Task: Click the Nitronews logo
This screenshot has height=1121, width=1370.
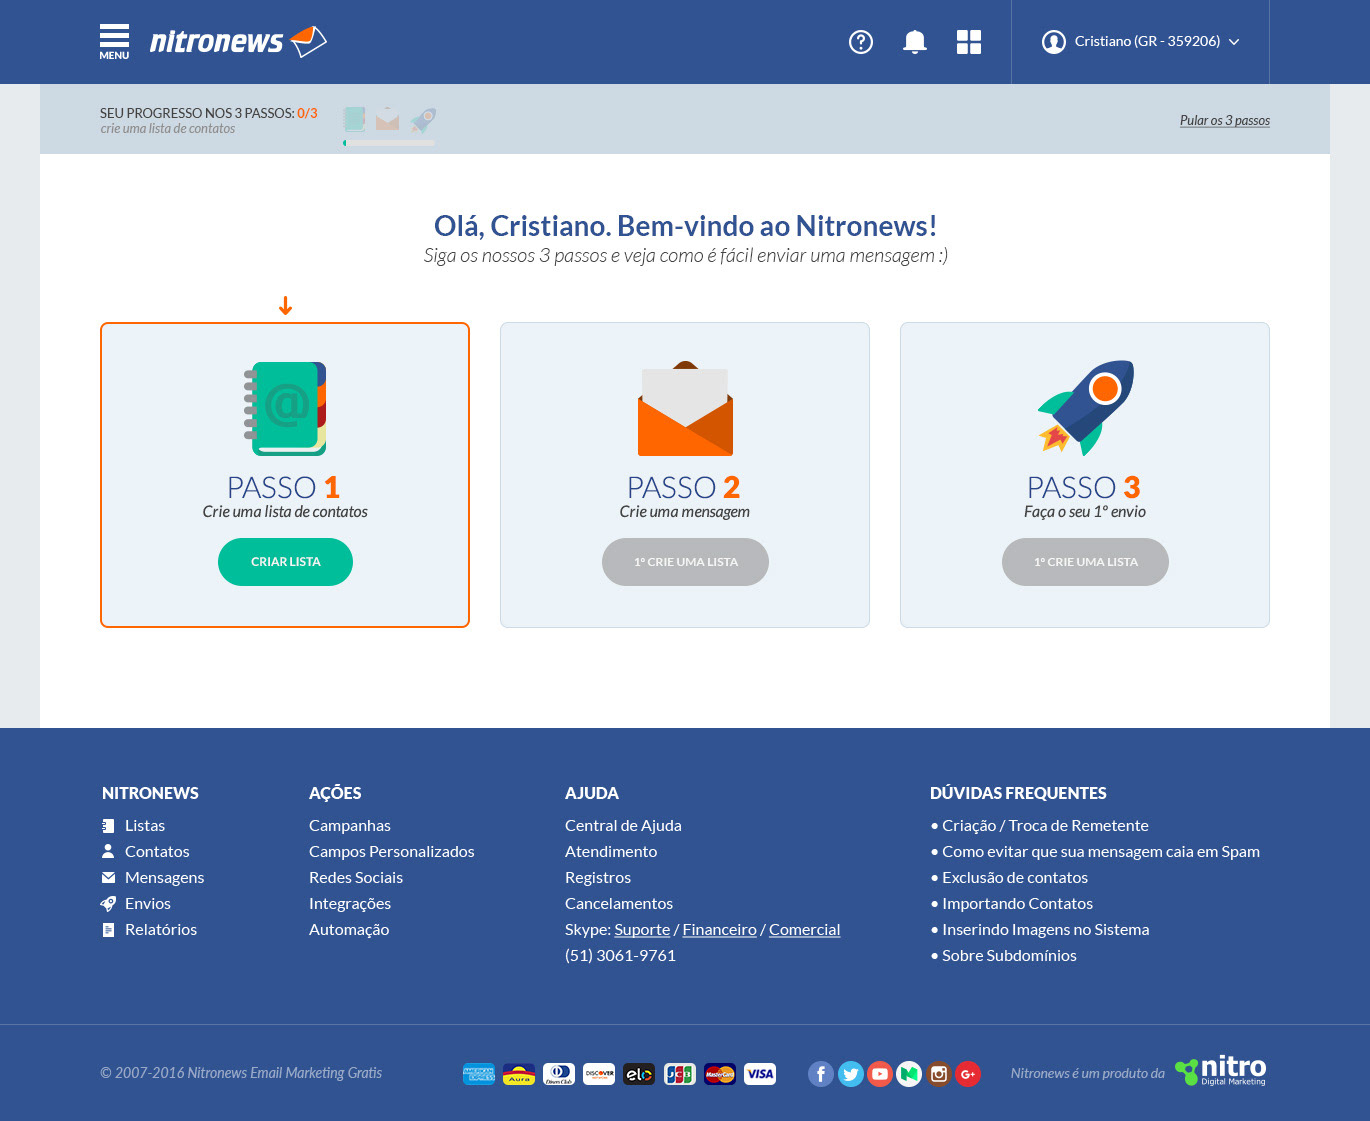Action: (x=238, y=41)
